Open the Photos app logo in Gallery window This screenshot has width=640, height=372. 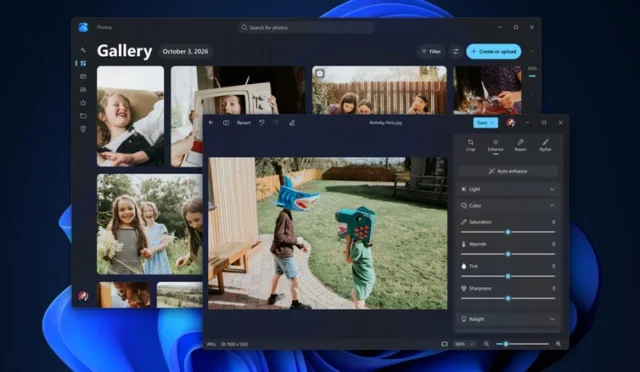click(x=83, y=27)
